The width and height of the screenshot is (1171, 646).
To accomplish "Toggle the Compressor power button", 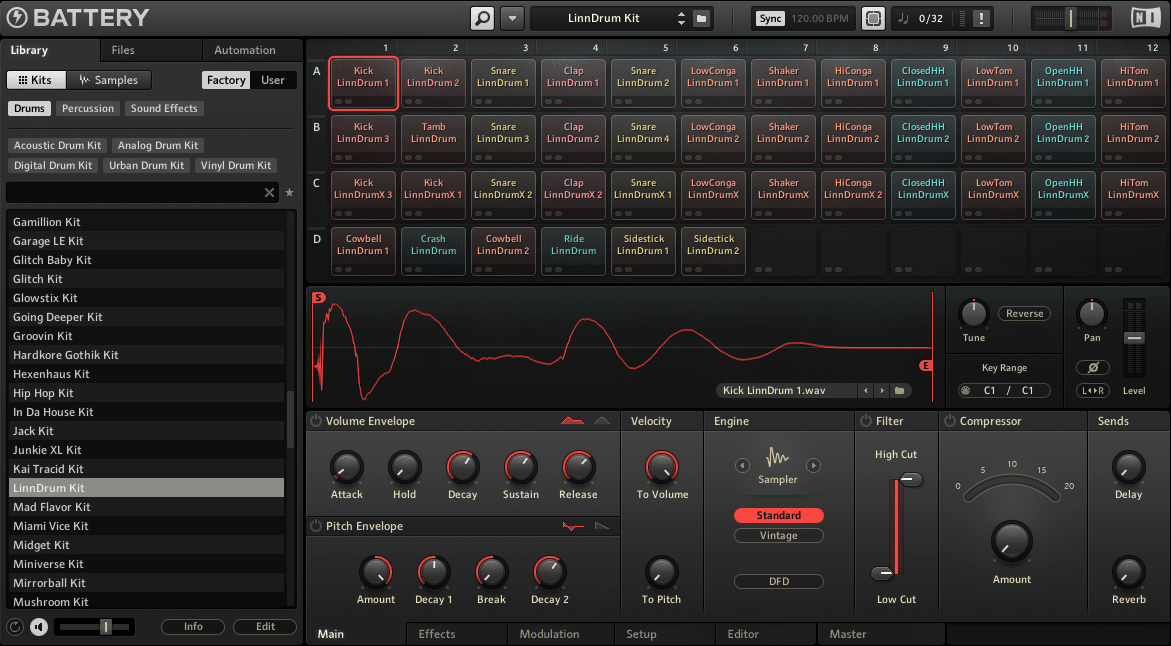I will (949, 421).
